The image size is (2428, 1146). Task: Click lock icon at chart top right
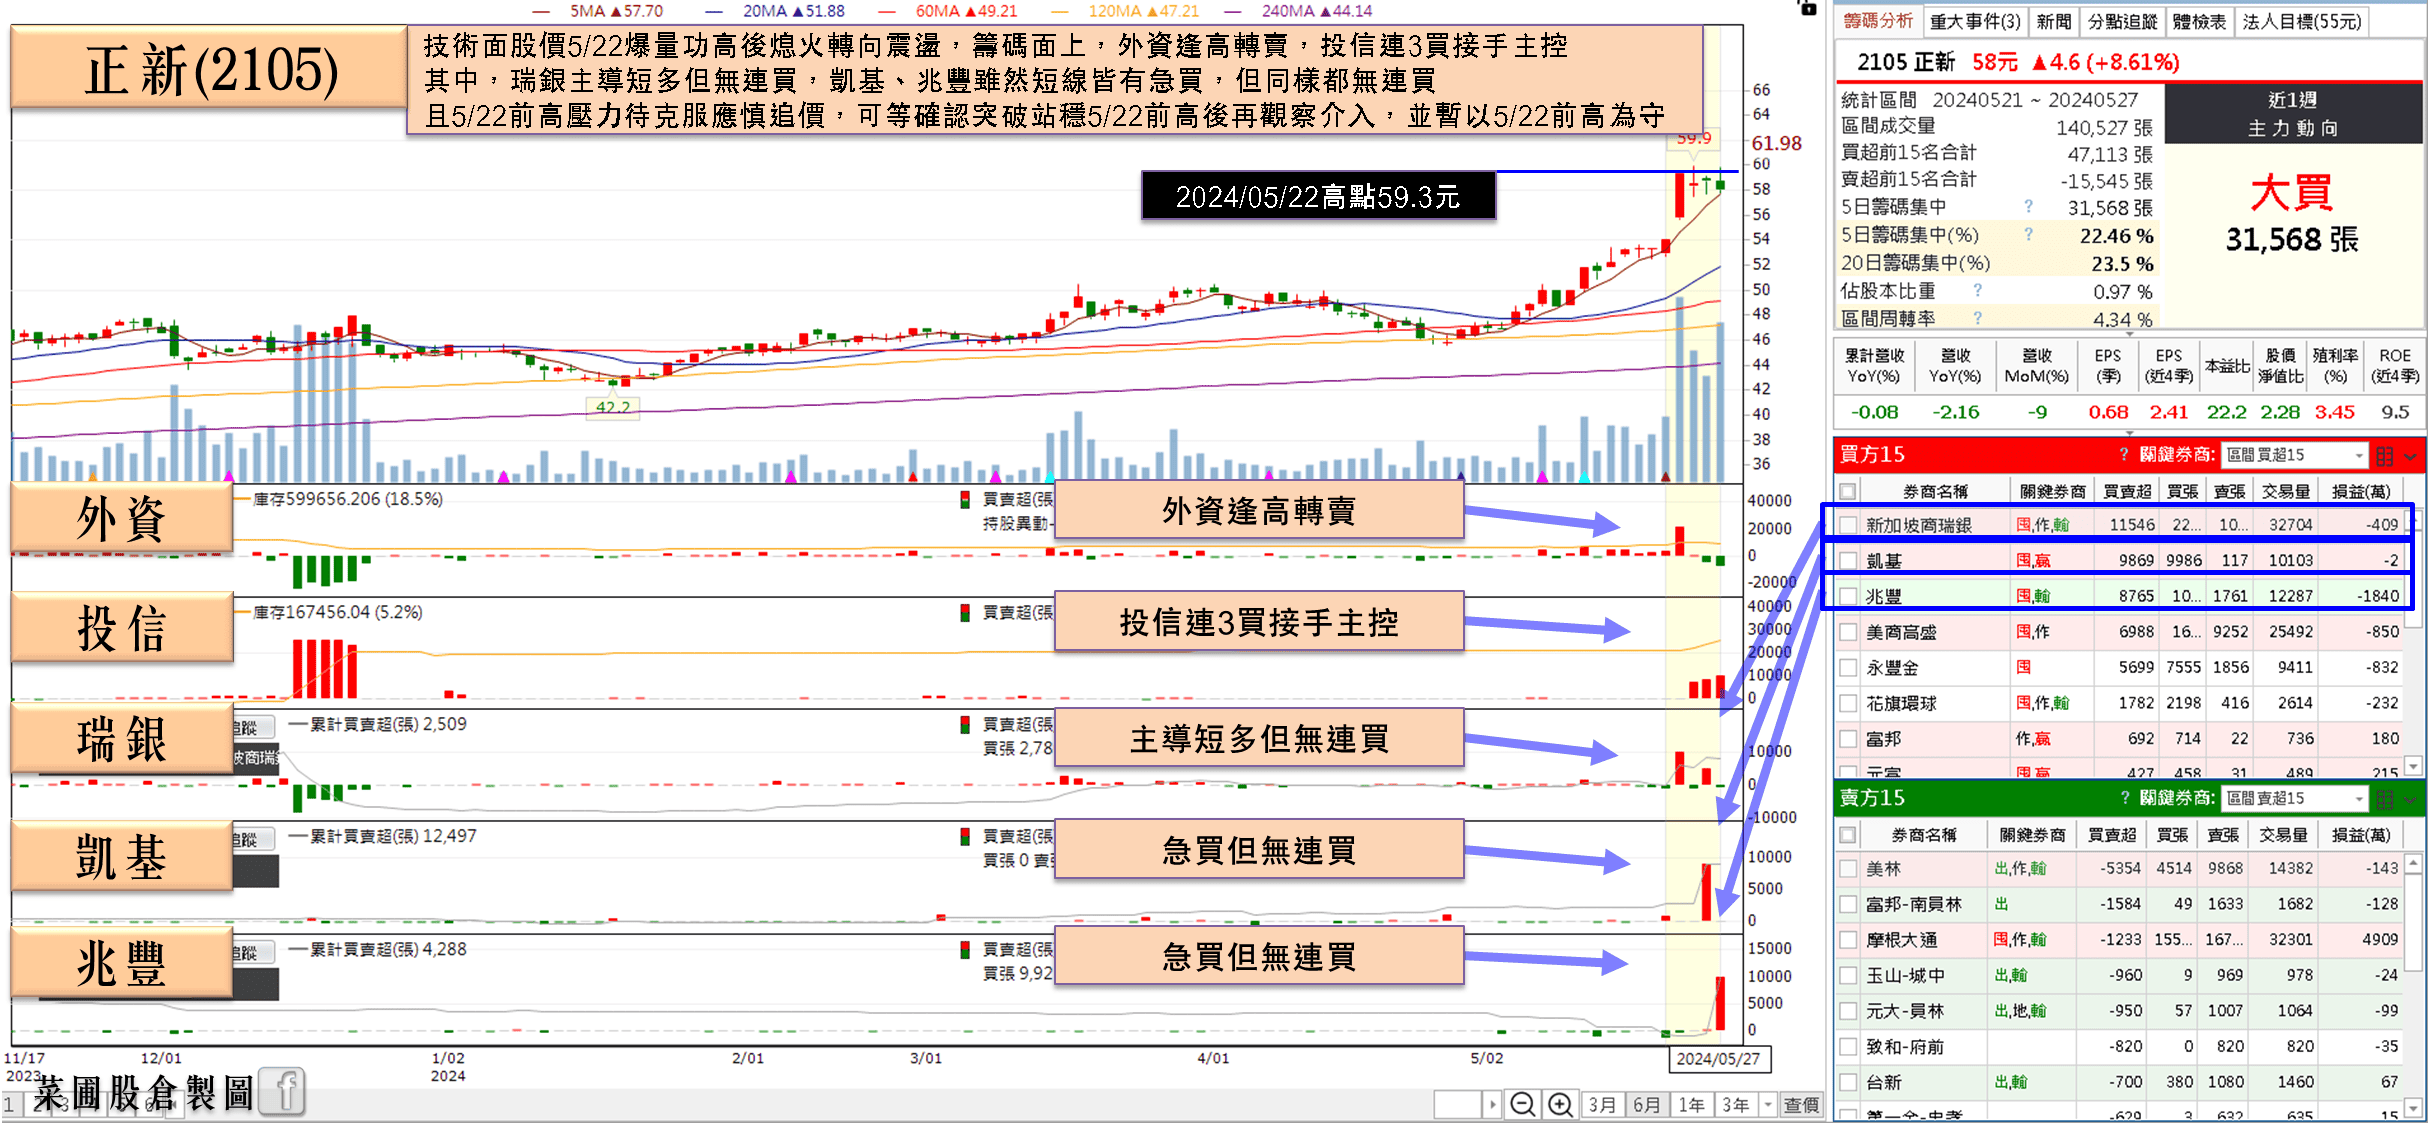(1807, 7)
